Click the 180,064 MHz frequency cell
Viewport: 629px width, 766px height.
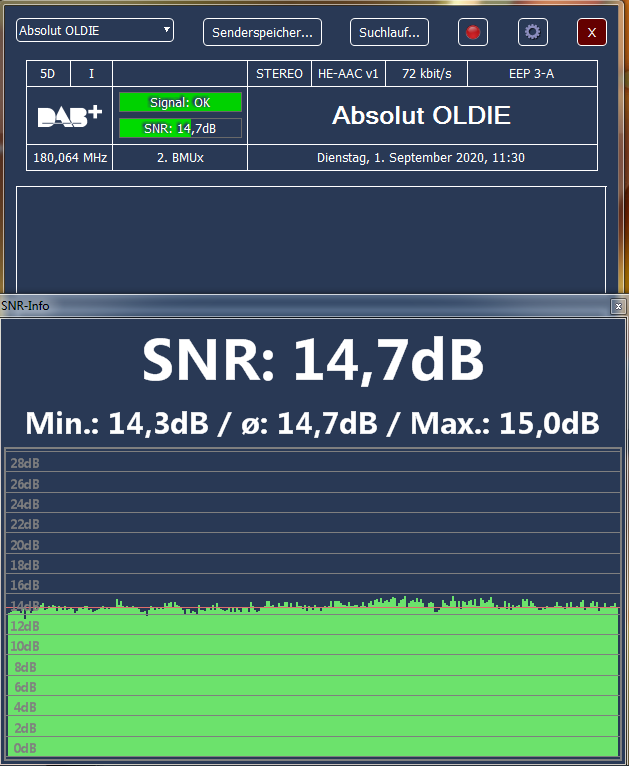(x=70, y=158)
